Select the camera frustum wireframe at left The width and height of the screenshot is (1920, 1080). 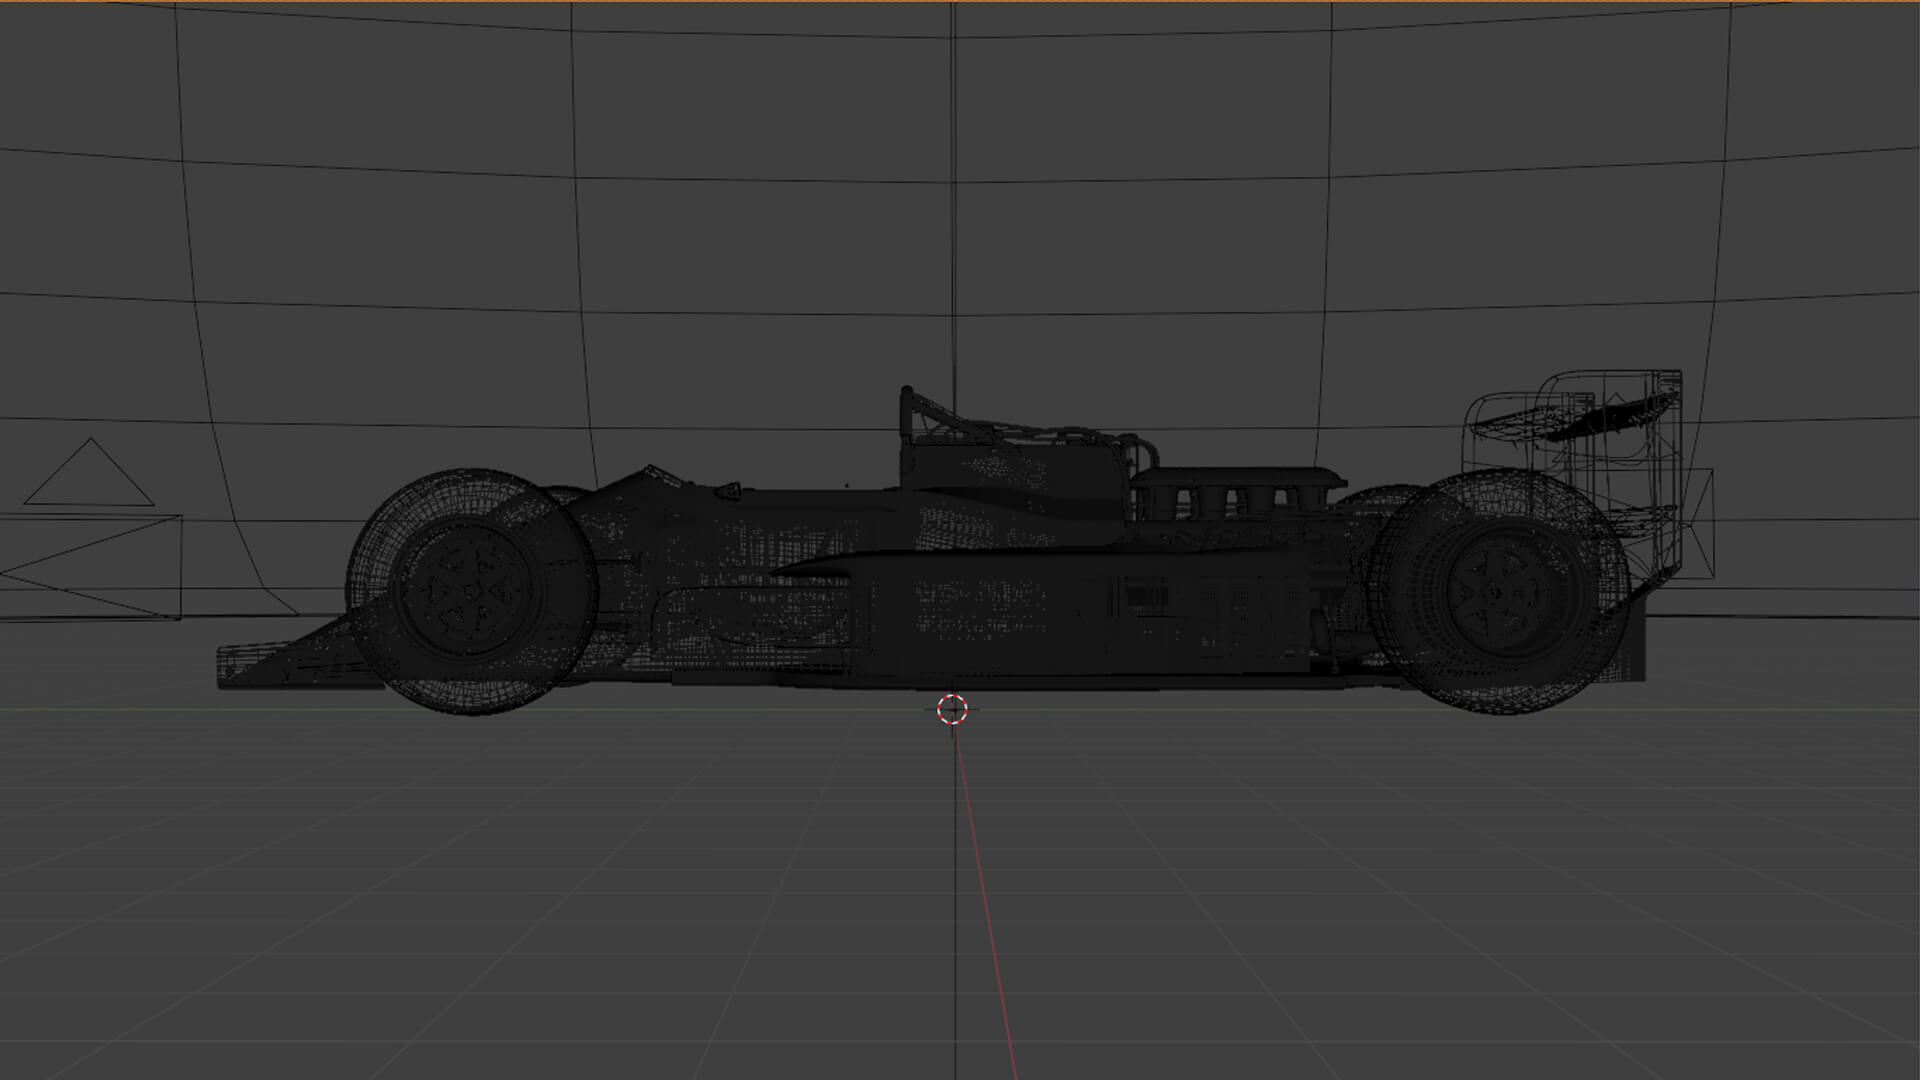pos(100,568)
